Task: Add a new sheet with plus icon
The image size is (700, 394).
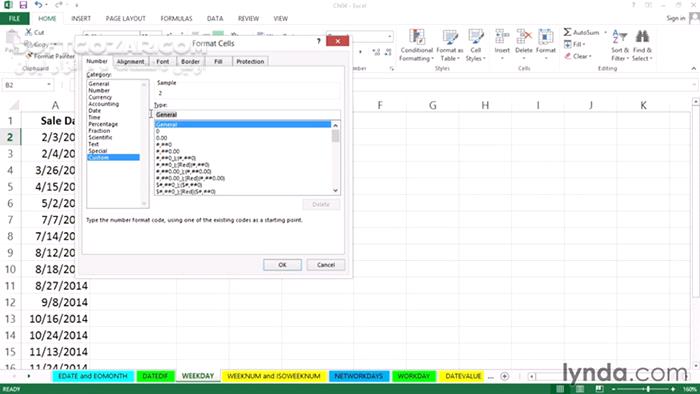Action: 504,376
